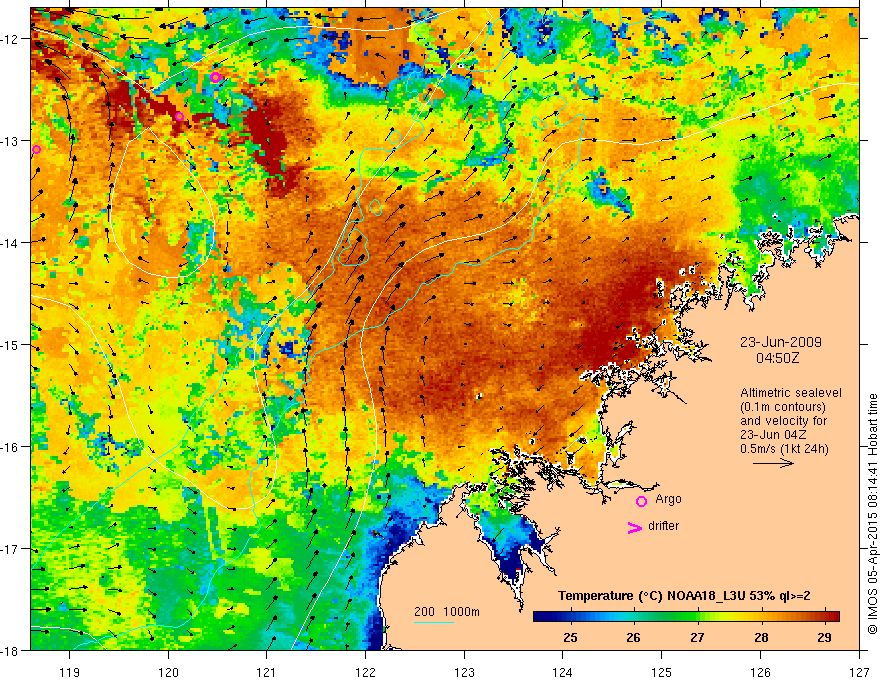Click the latitude axis label '-12'
Image resolution: width=880 pixels, height=680 pixels.
tap(10, 39)
